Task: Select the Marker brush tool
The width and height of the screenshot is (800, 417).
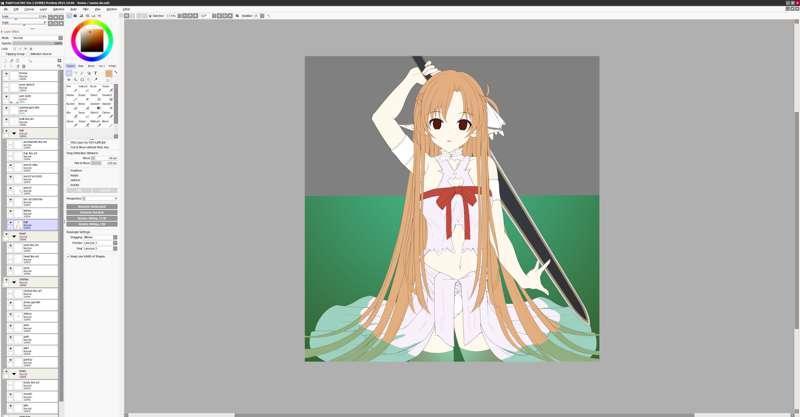Action: point(71,98)
